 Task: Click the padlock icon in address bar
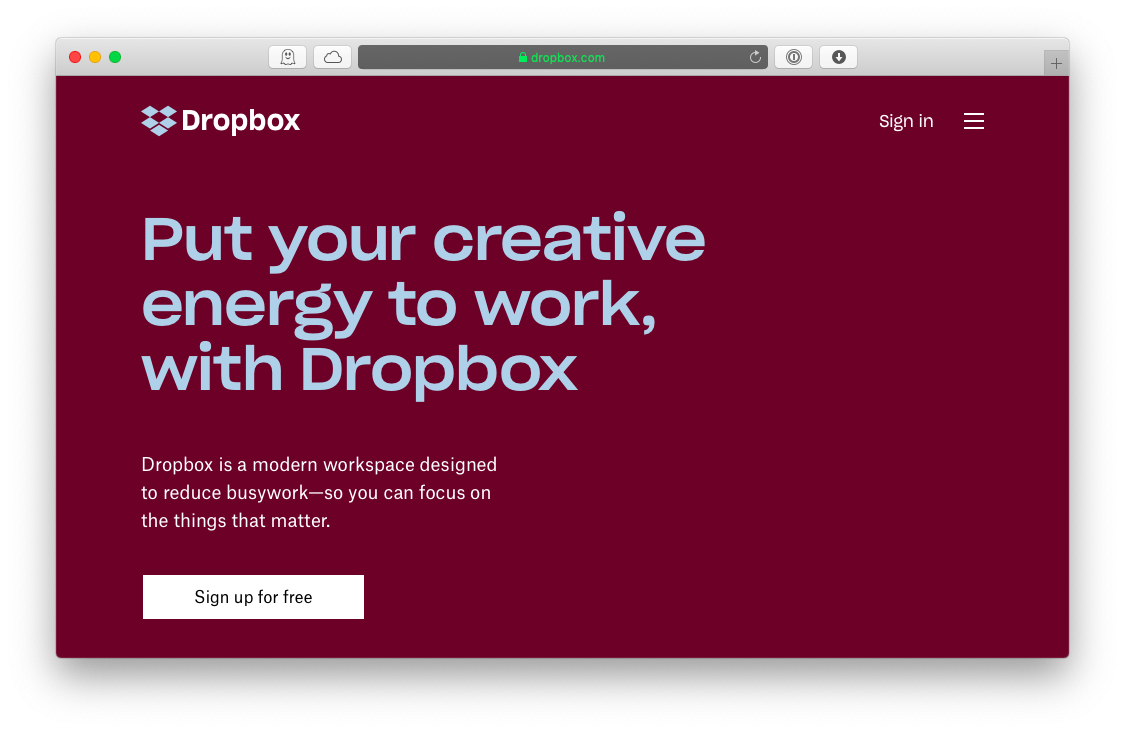(x=522, y=57)
